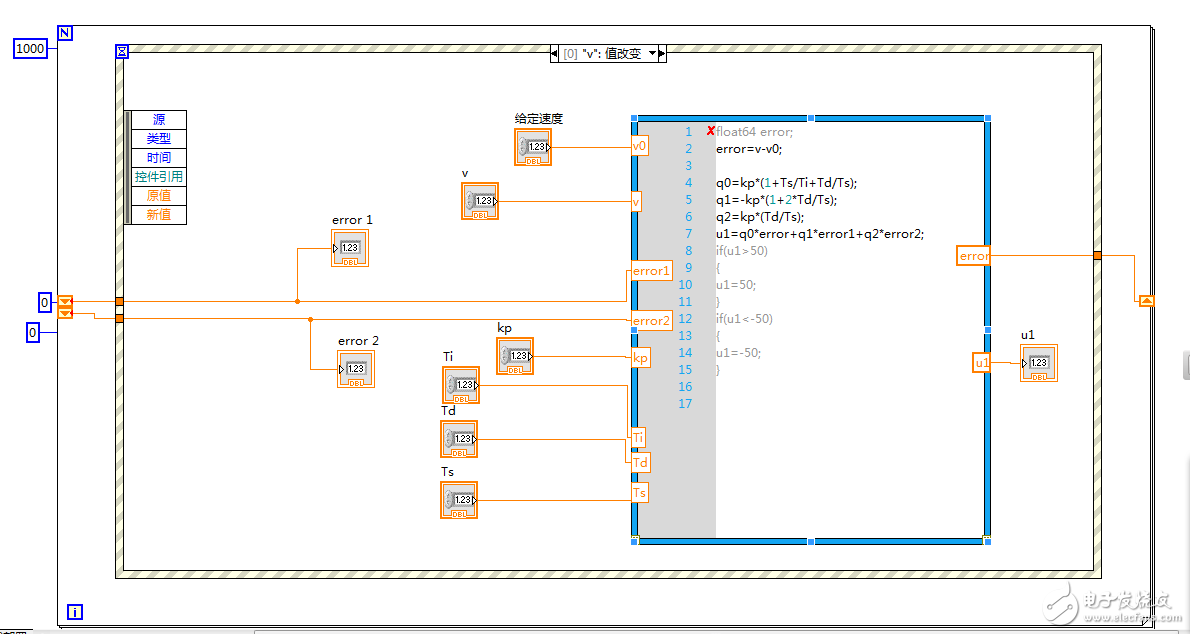Select the v input node
The width and height of the screenshot is (1190, 634).
pyautogui.click(x=636, y=202)
